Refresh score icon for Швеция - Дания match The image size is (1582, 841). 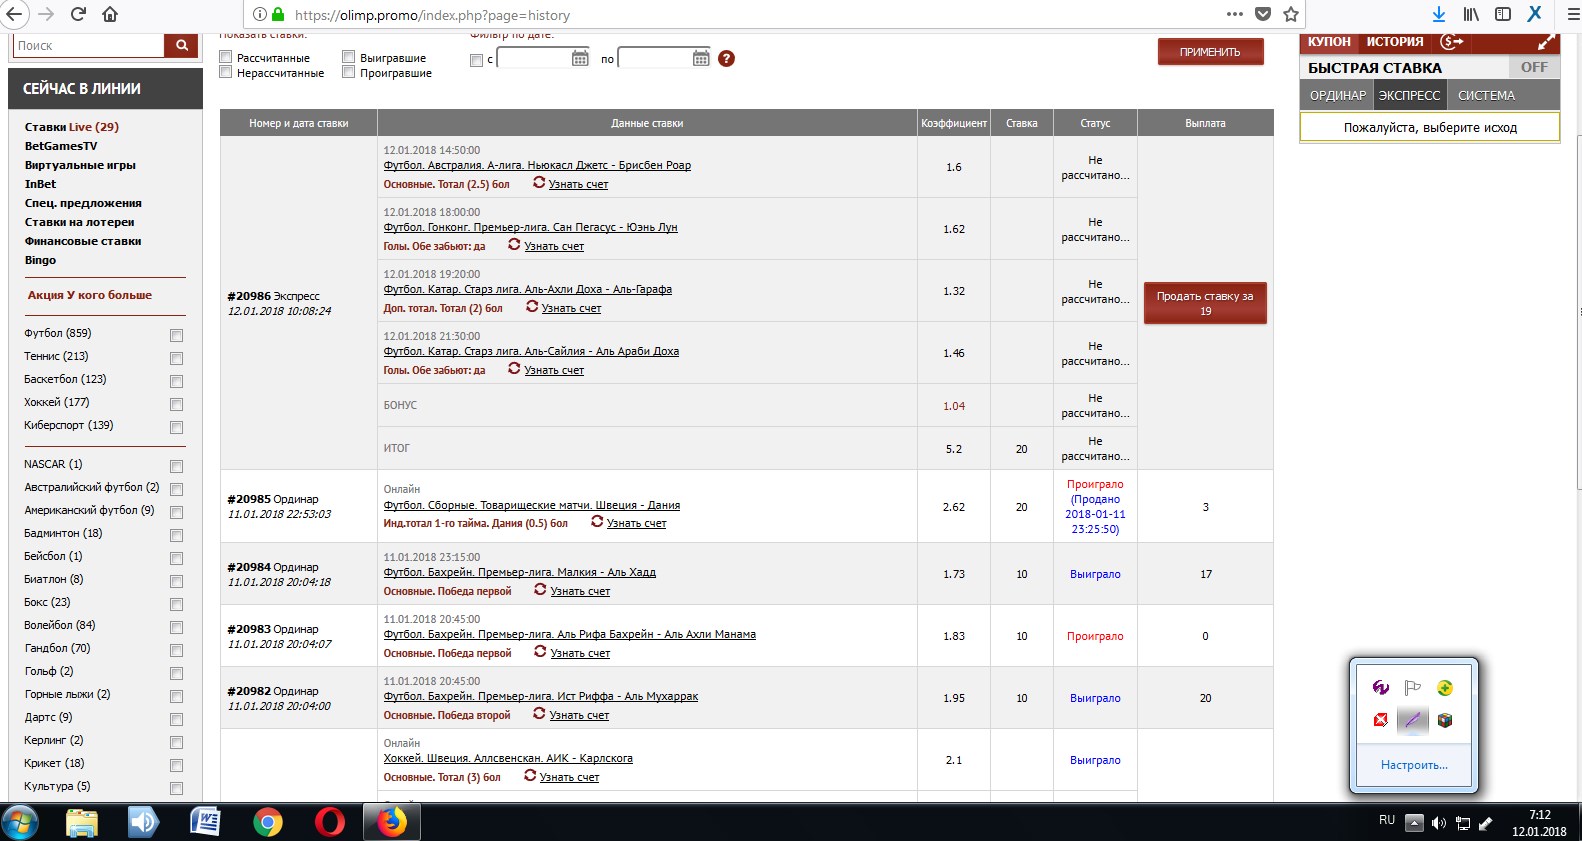click(x=597, y=521)
